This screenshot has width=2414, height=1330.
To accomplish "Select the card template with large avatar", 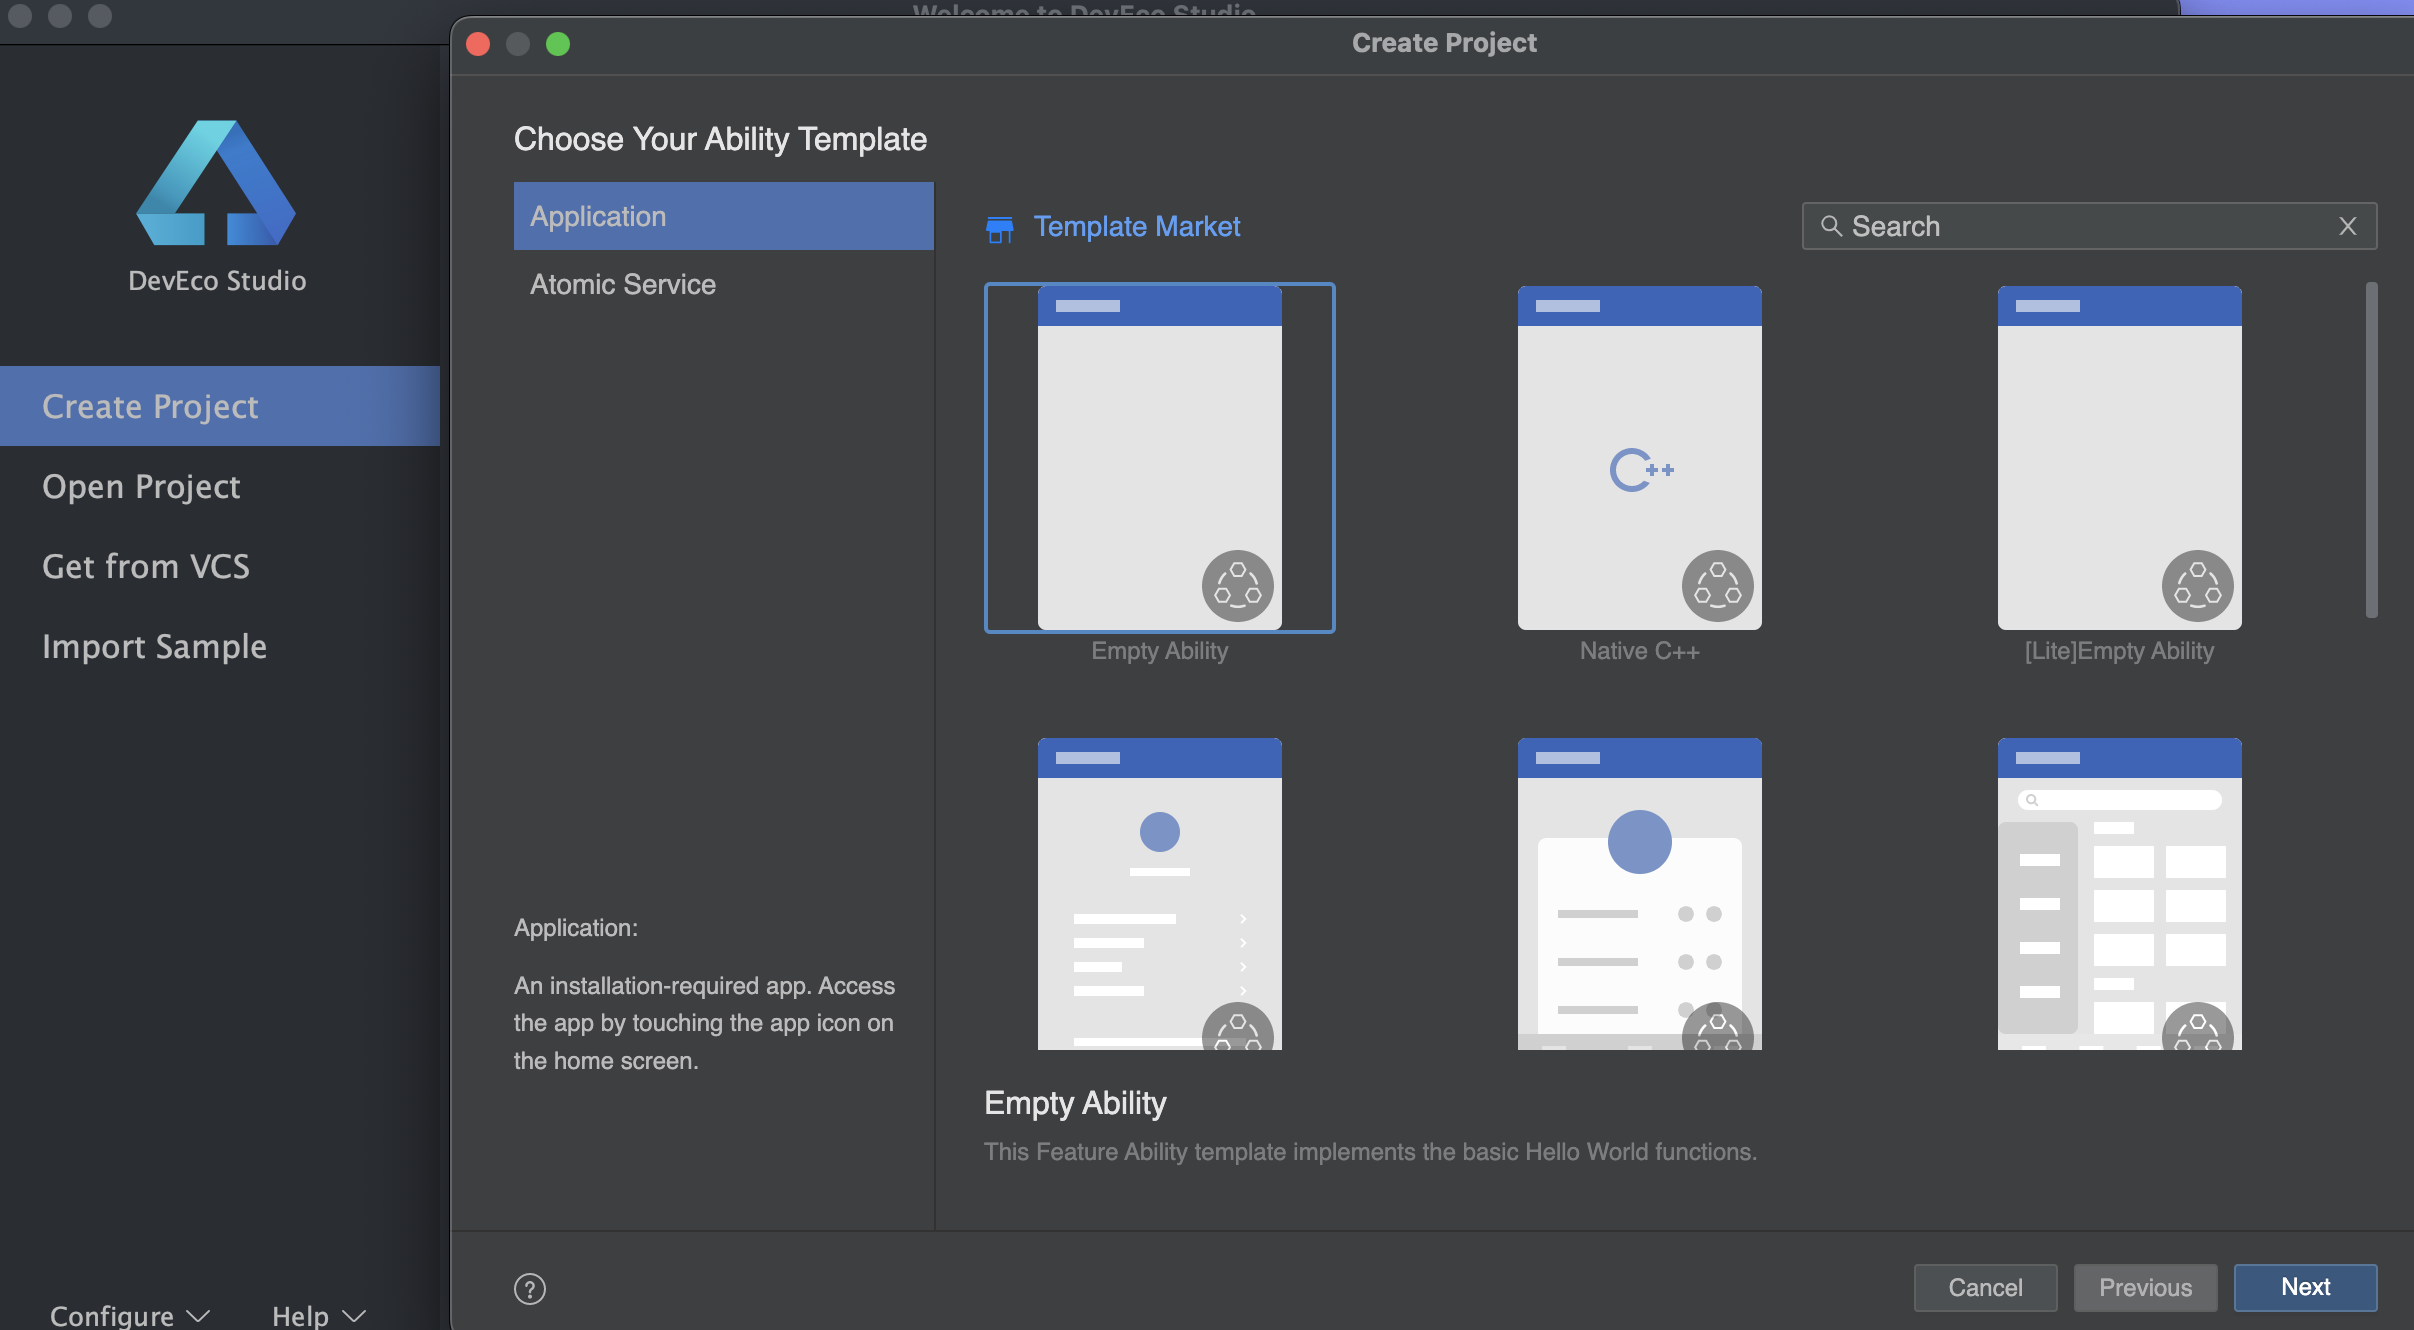I will pos(1640,894).
